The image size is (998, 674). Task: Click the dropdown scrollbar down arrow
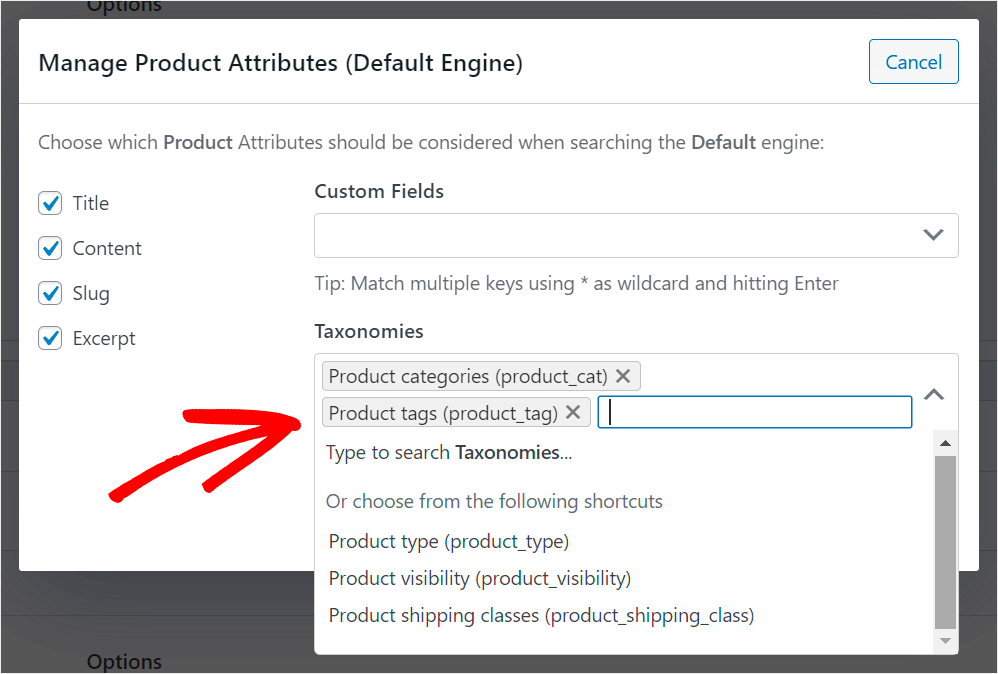(945, 641)
